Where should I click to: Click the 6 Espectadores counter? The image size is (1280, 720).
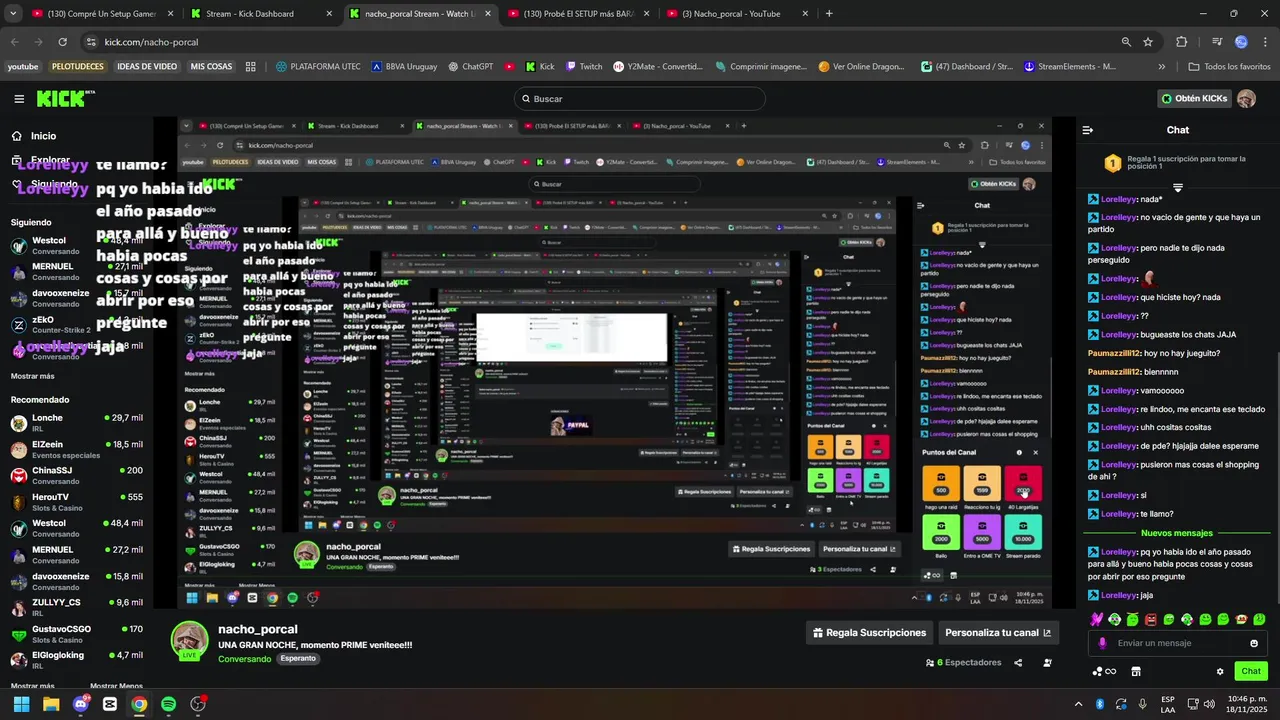964,663
